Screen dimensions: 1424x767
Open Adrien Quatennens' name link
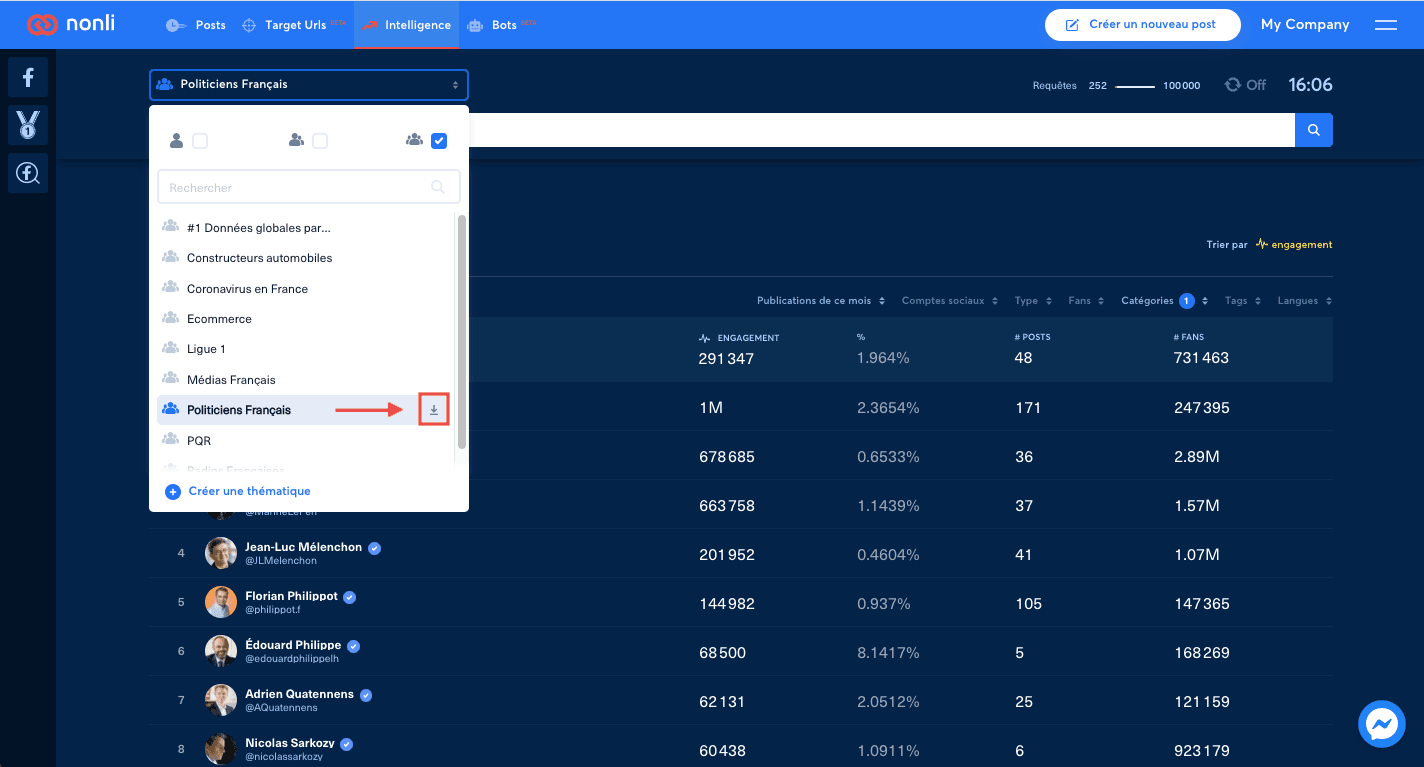tap(300, 694)
